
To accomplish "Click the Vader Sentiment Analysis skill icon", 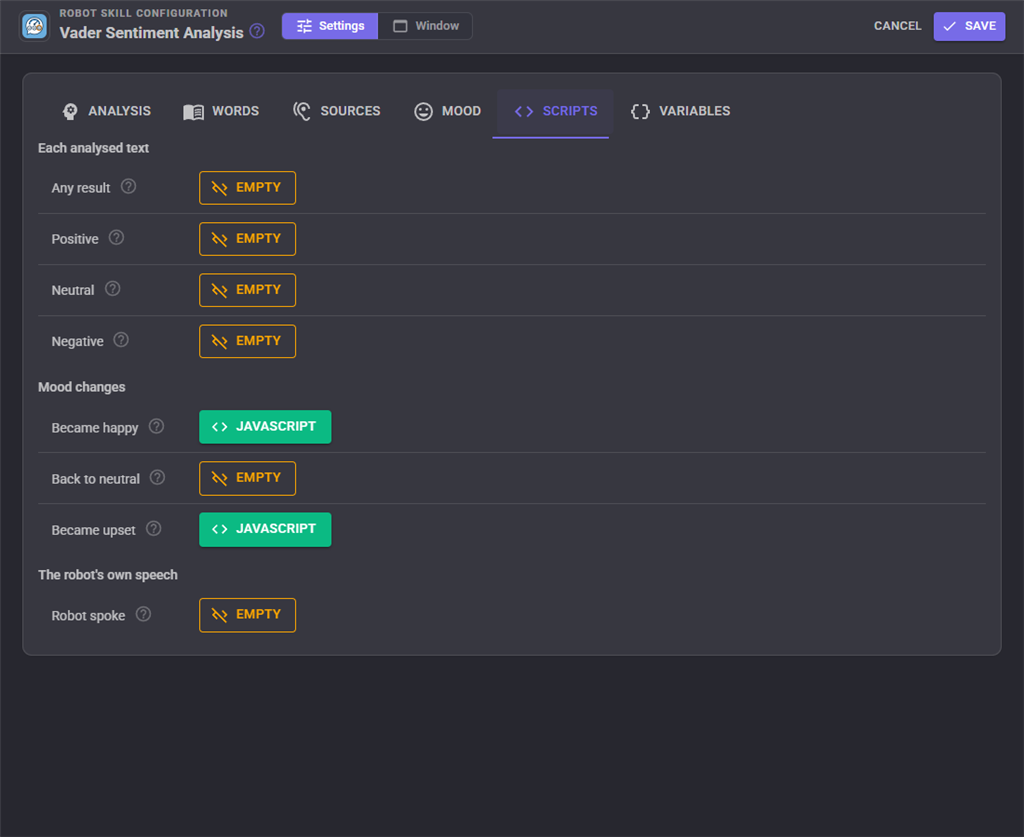I will [35, 26].
